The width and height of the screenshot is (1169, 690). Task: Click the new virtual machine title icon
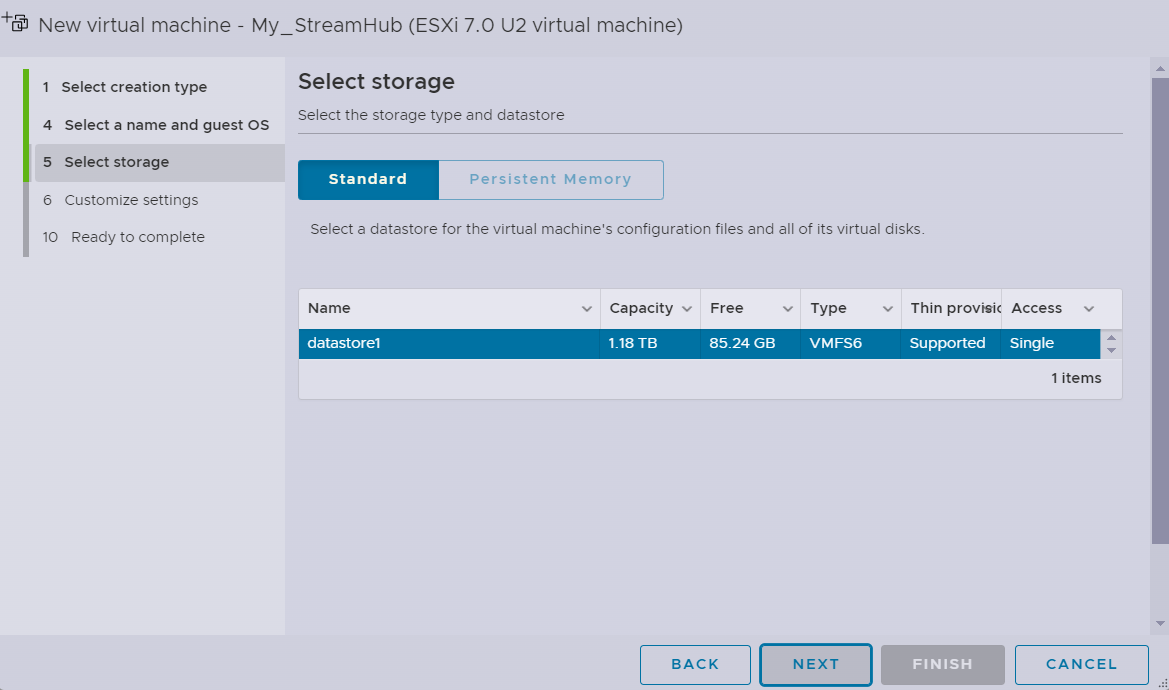click(16, 22)
